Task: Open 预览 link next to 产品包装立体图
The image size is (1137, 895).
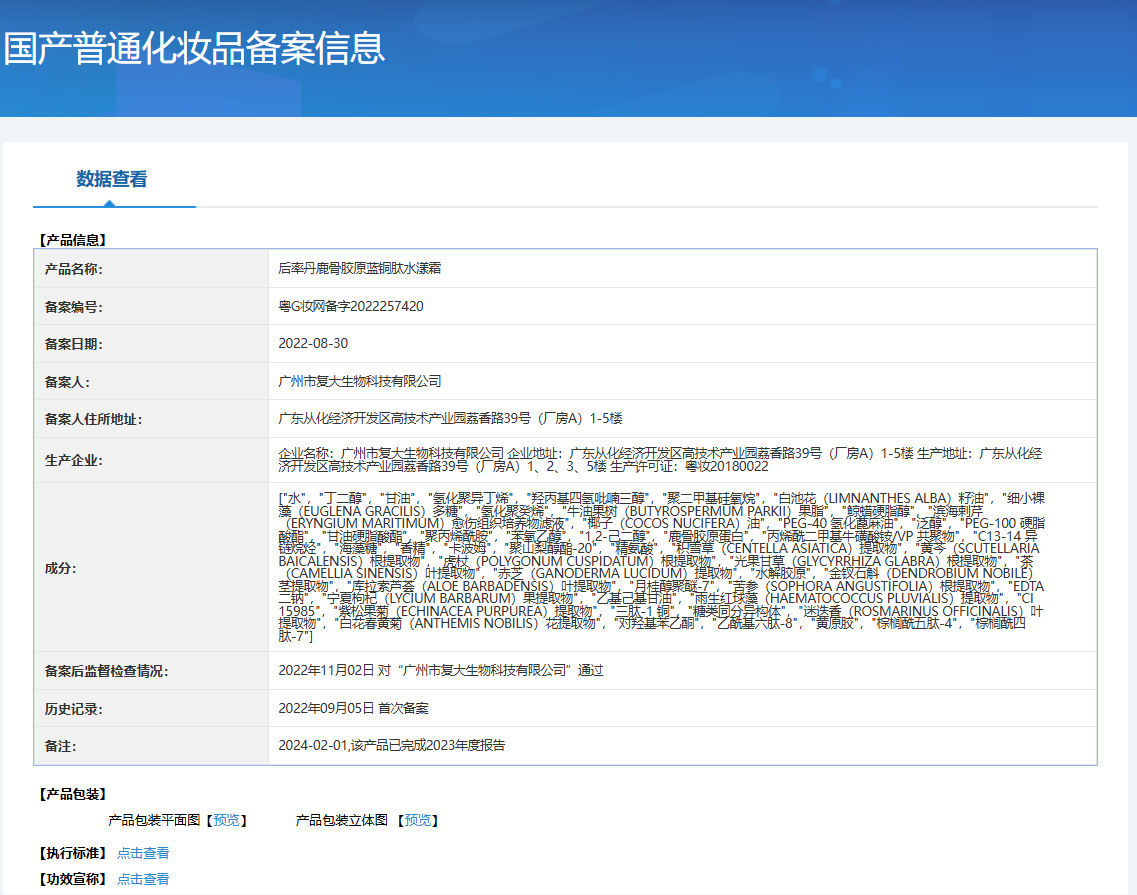Action: [418, 820]
